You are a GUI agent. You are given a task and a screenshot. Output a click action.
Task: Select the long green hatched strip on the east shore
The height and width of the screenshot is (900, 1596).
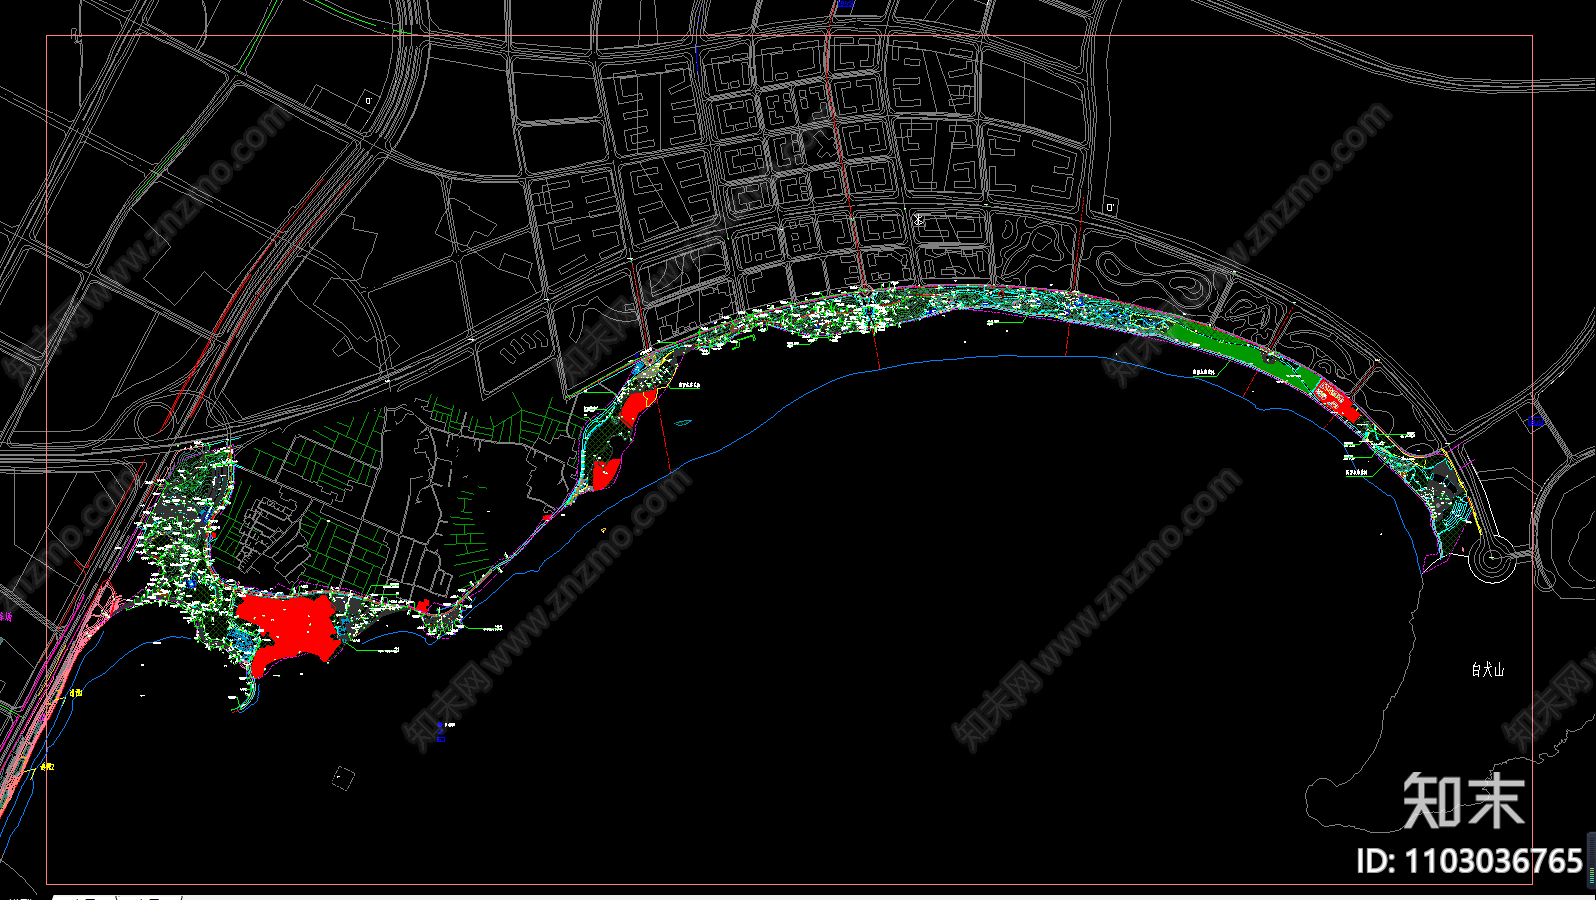point(1240,352)
